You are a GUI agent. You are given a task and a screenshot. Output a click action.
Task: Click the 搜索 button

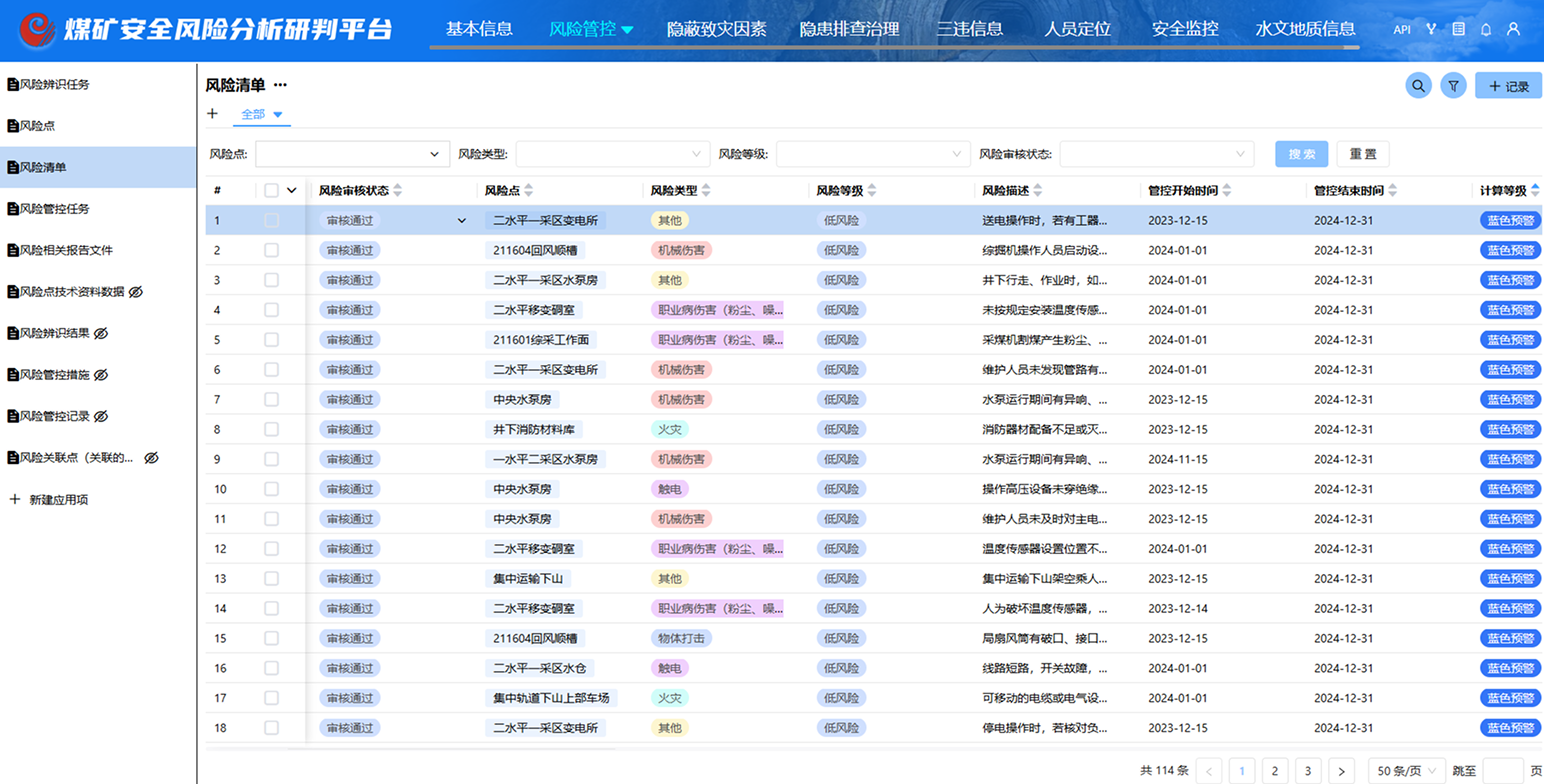(1302, 154)
